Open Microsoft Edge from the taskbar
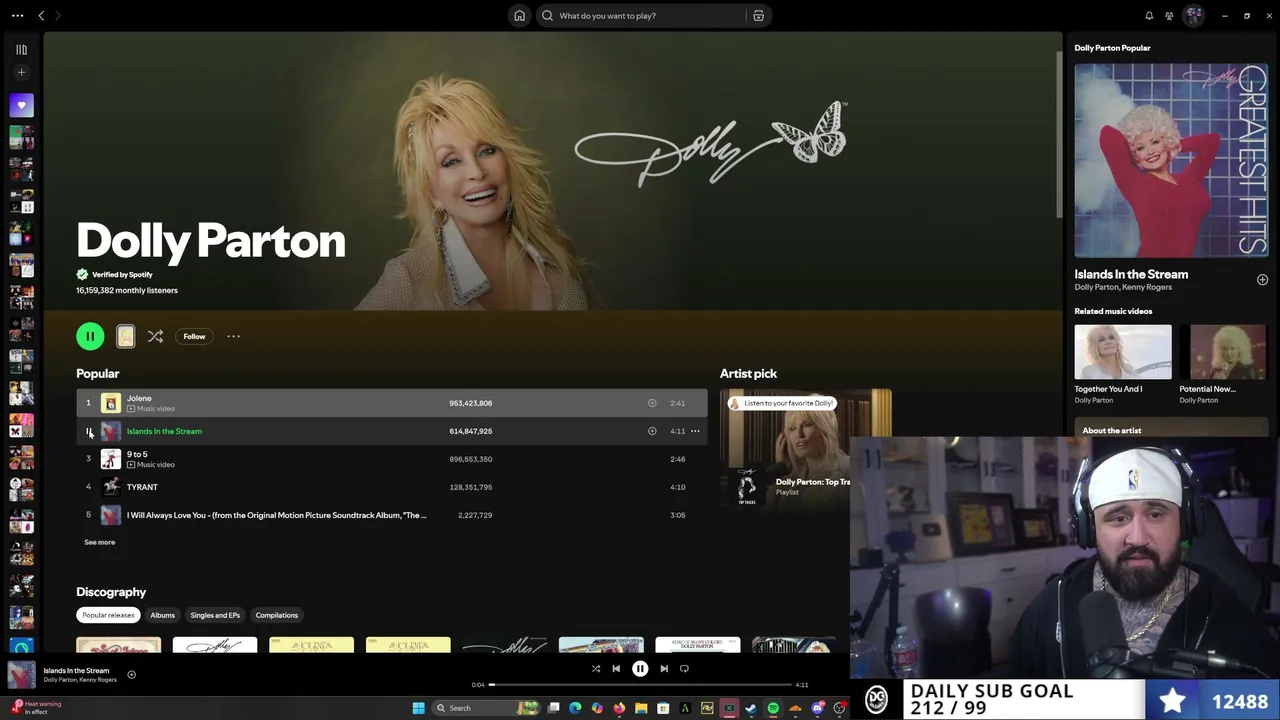Viewport: 1280px width, 720px height. (x=575, y=708)
